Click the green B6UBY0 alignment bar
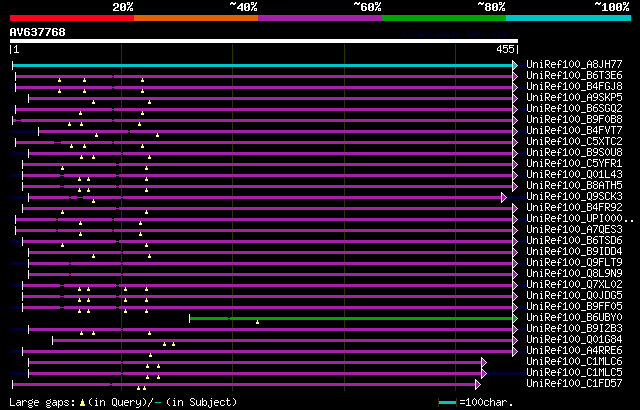This screenshot has height=410, width=640. coord(350,318)
